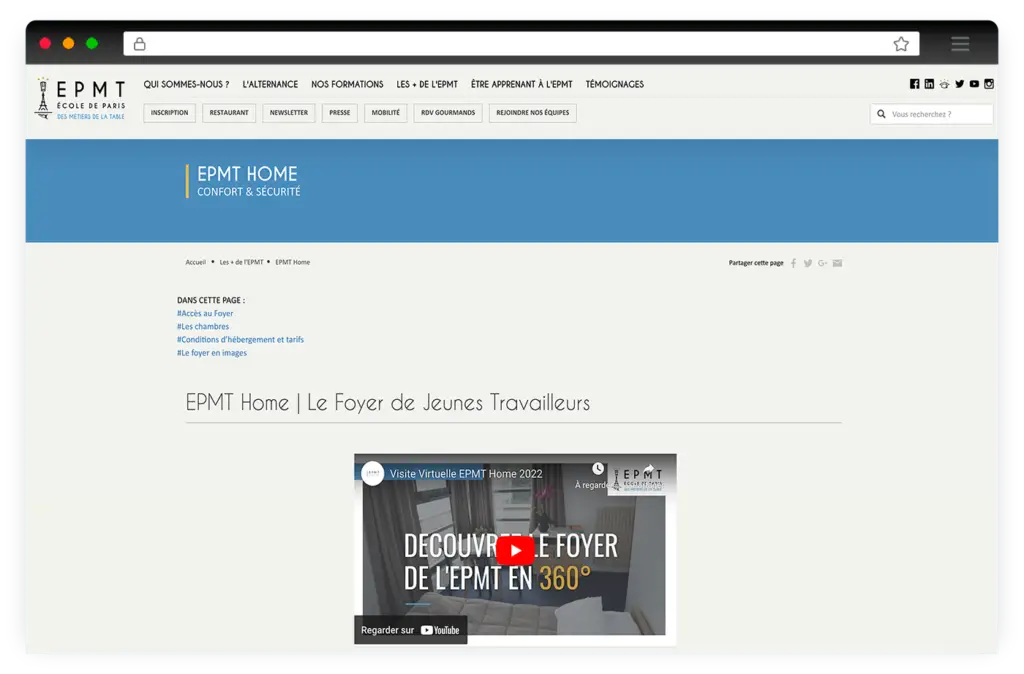Open the EPMT Facebook page icon
Screen dimensions: 1024x674
click(914, 84)
